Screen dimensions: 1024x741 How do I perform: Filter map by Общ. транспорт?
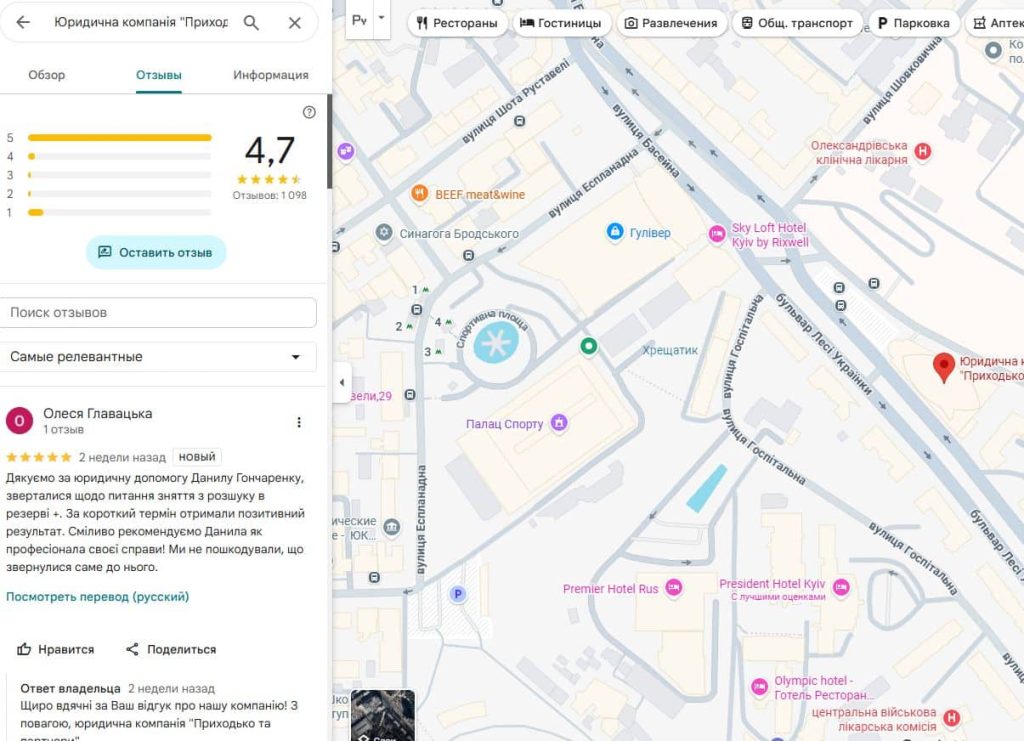[x=797, y=23]
